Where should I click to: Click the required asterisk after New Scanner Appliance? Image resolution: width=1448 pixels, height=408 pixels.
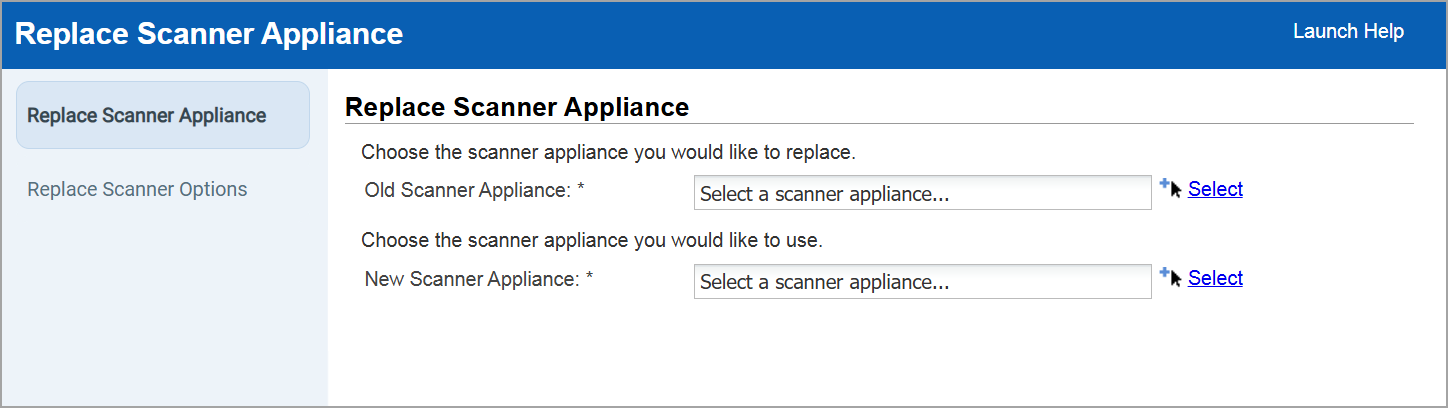pos(590,279)
